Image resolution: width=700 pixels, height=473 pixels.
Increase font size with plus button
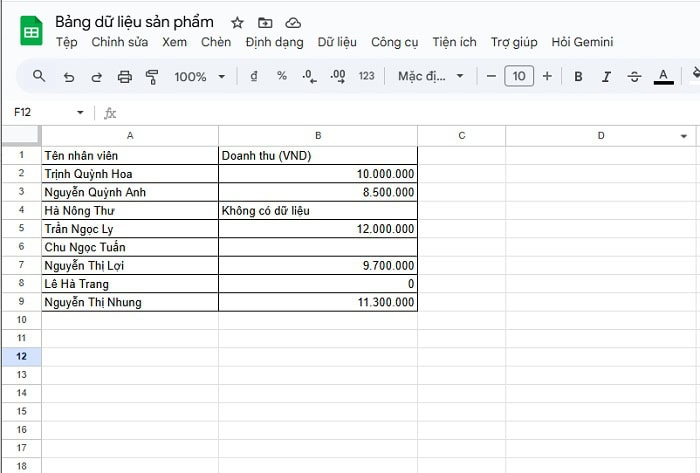547,76
